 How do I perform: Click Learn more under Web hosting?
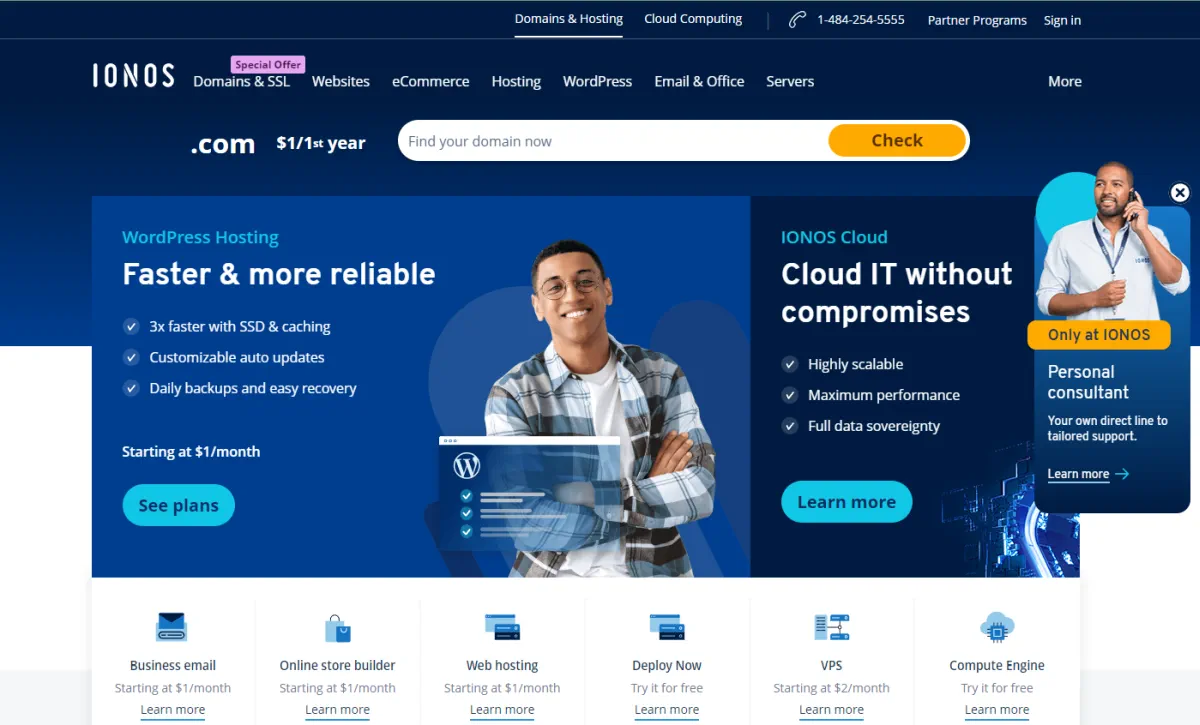click(x=502, y=710)
